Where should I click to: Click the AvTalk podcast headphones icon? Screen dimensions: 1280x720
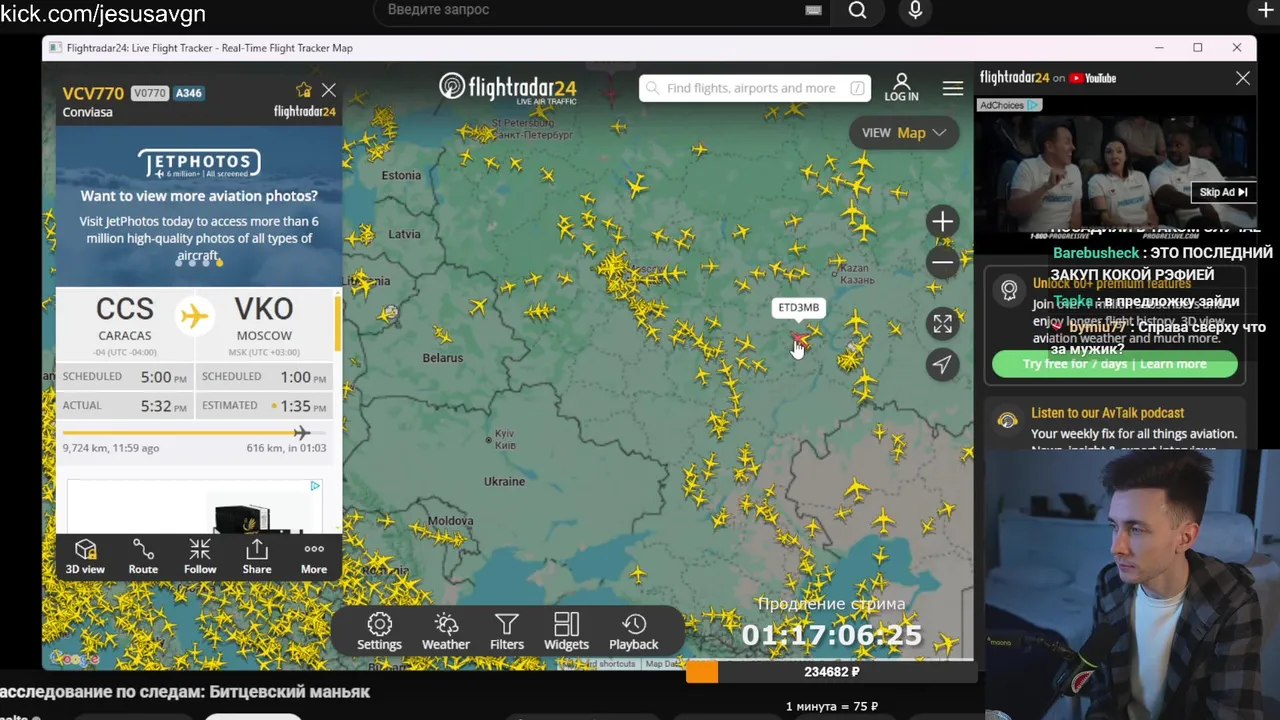point(1008,420)
